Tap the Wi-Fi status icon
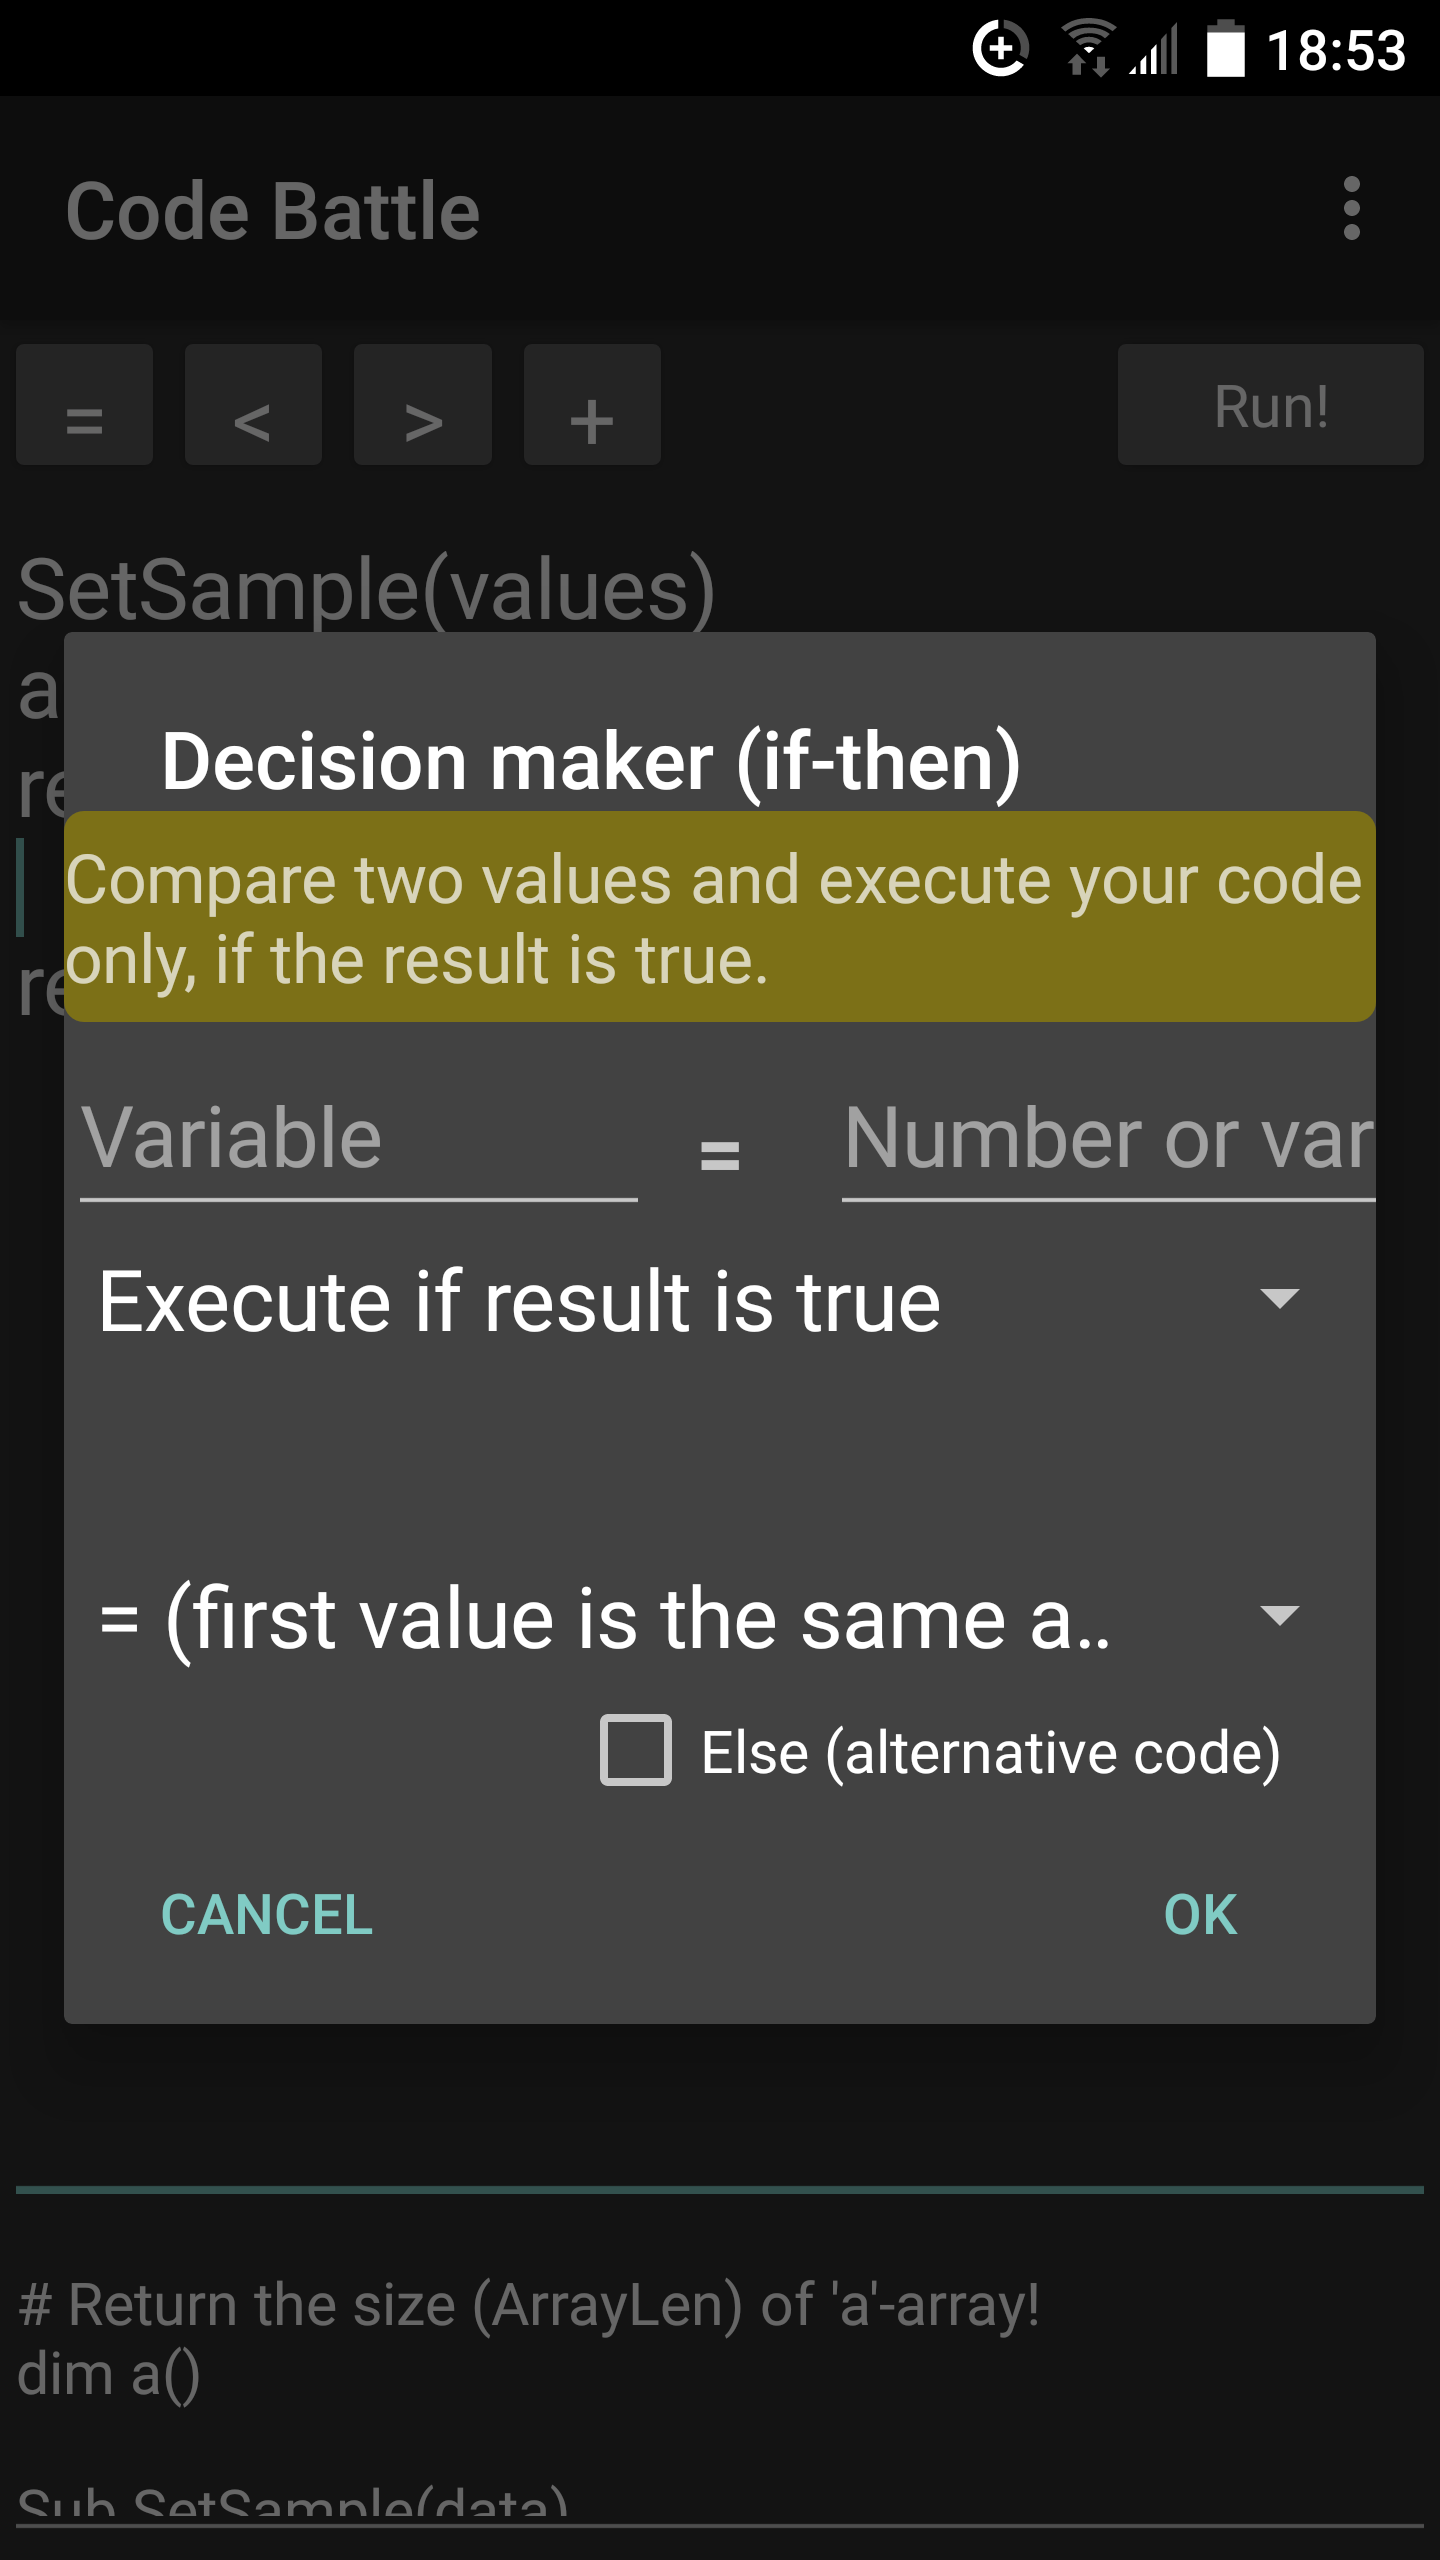The height and width of the screenshot is (2560, 1440). coord(1087,48)
